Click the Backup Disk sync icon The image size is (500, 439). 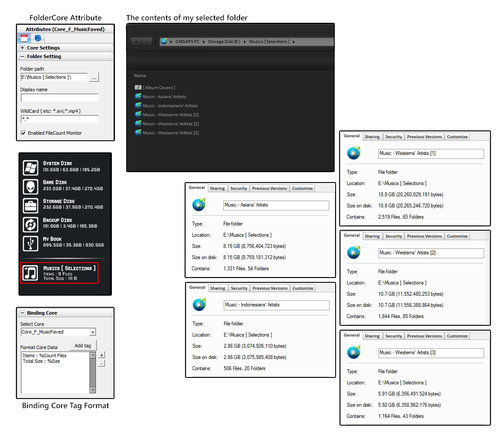(30, 224)
